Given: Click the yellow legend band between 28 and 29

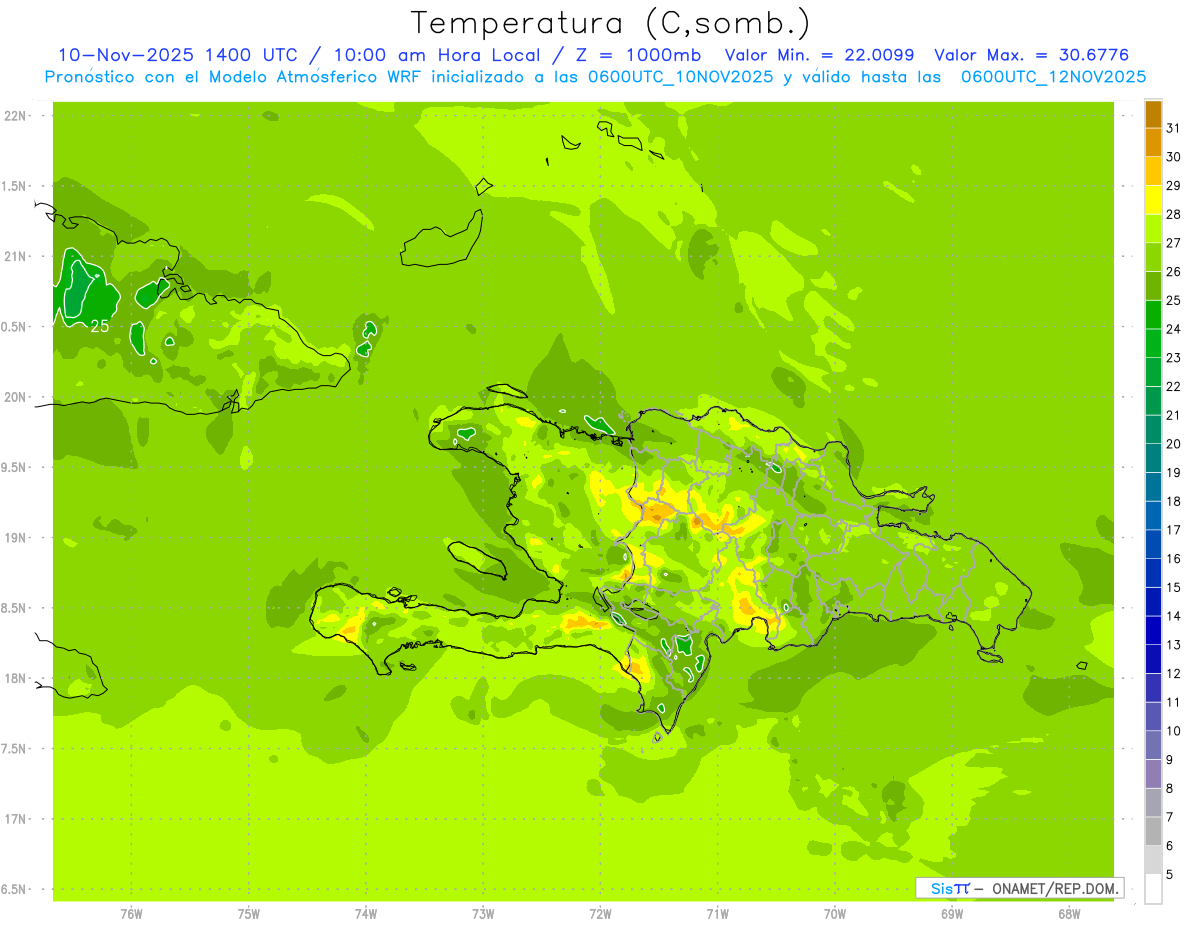Looking at the screenshot, I should pos(1153,199).
